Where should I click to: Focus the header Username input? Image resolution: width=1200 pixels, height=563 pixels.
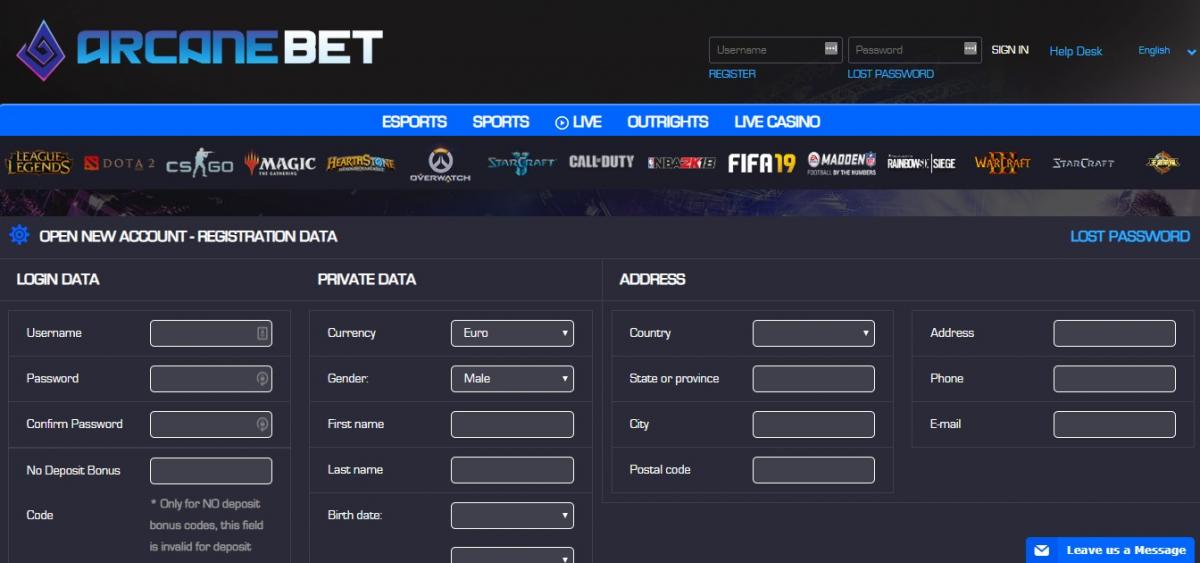click(776, 49)
